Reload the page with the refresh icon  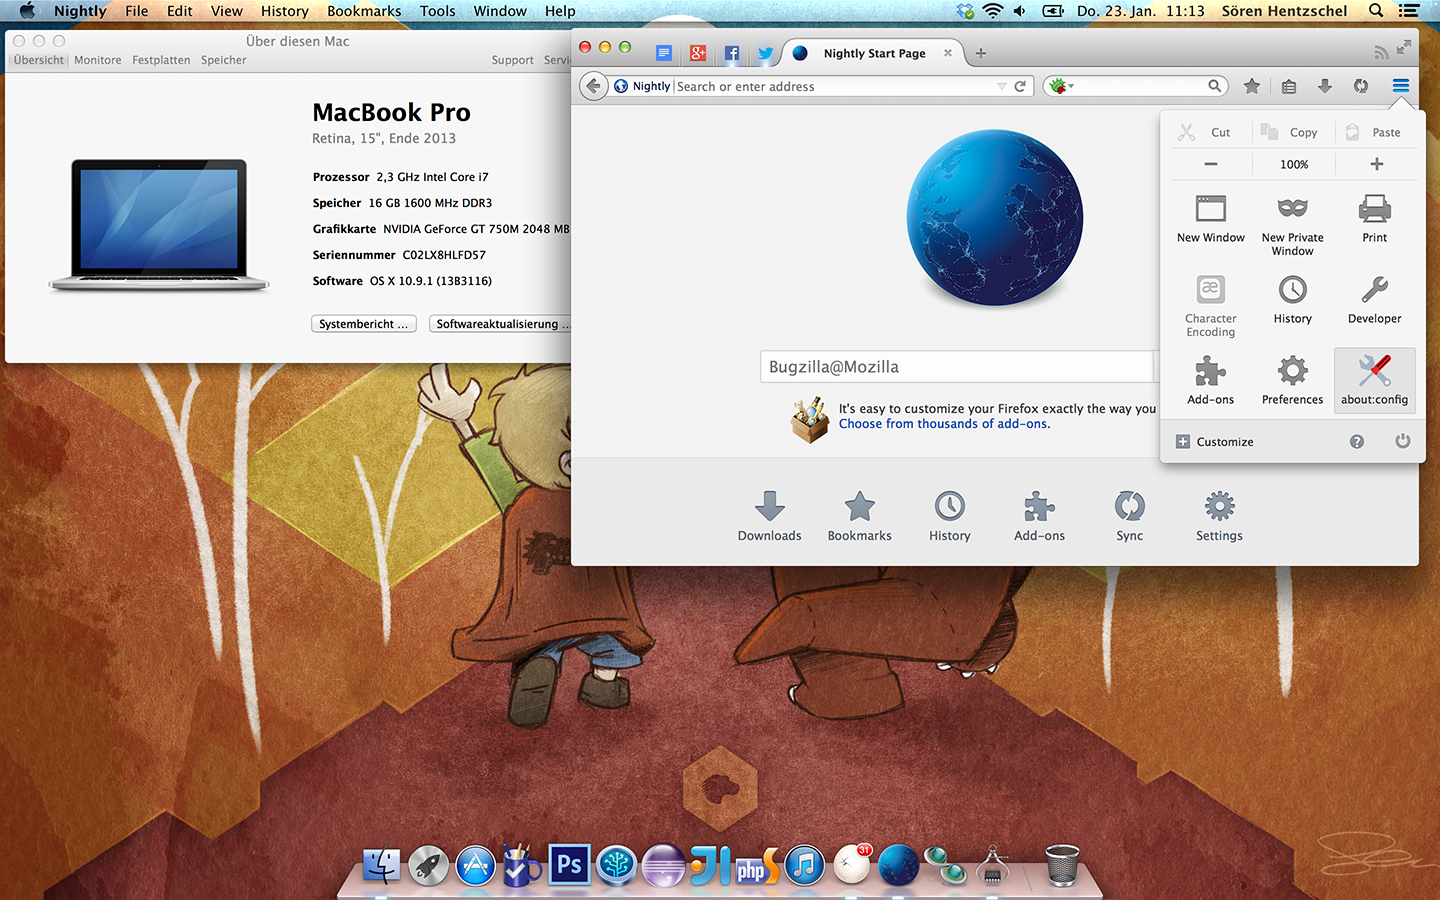pyautogui.click(x=1020, y=86)
